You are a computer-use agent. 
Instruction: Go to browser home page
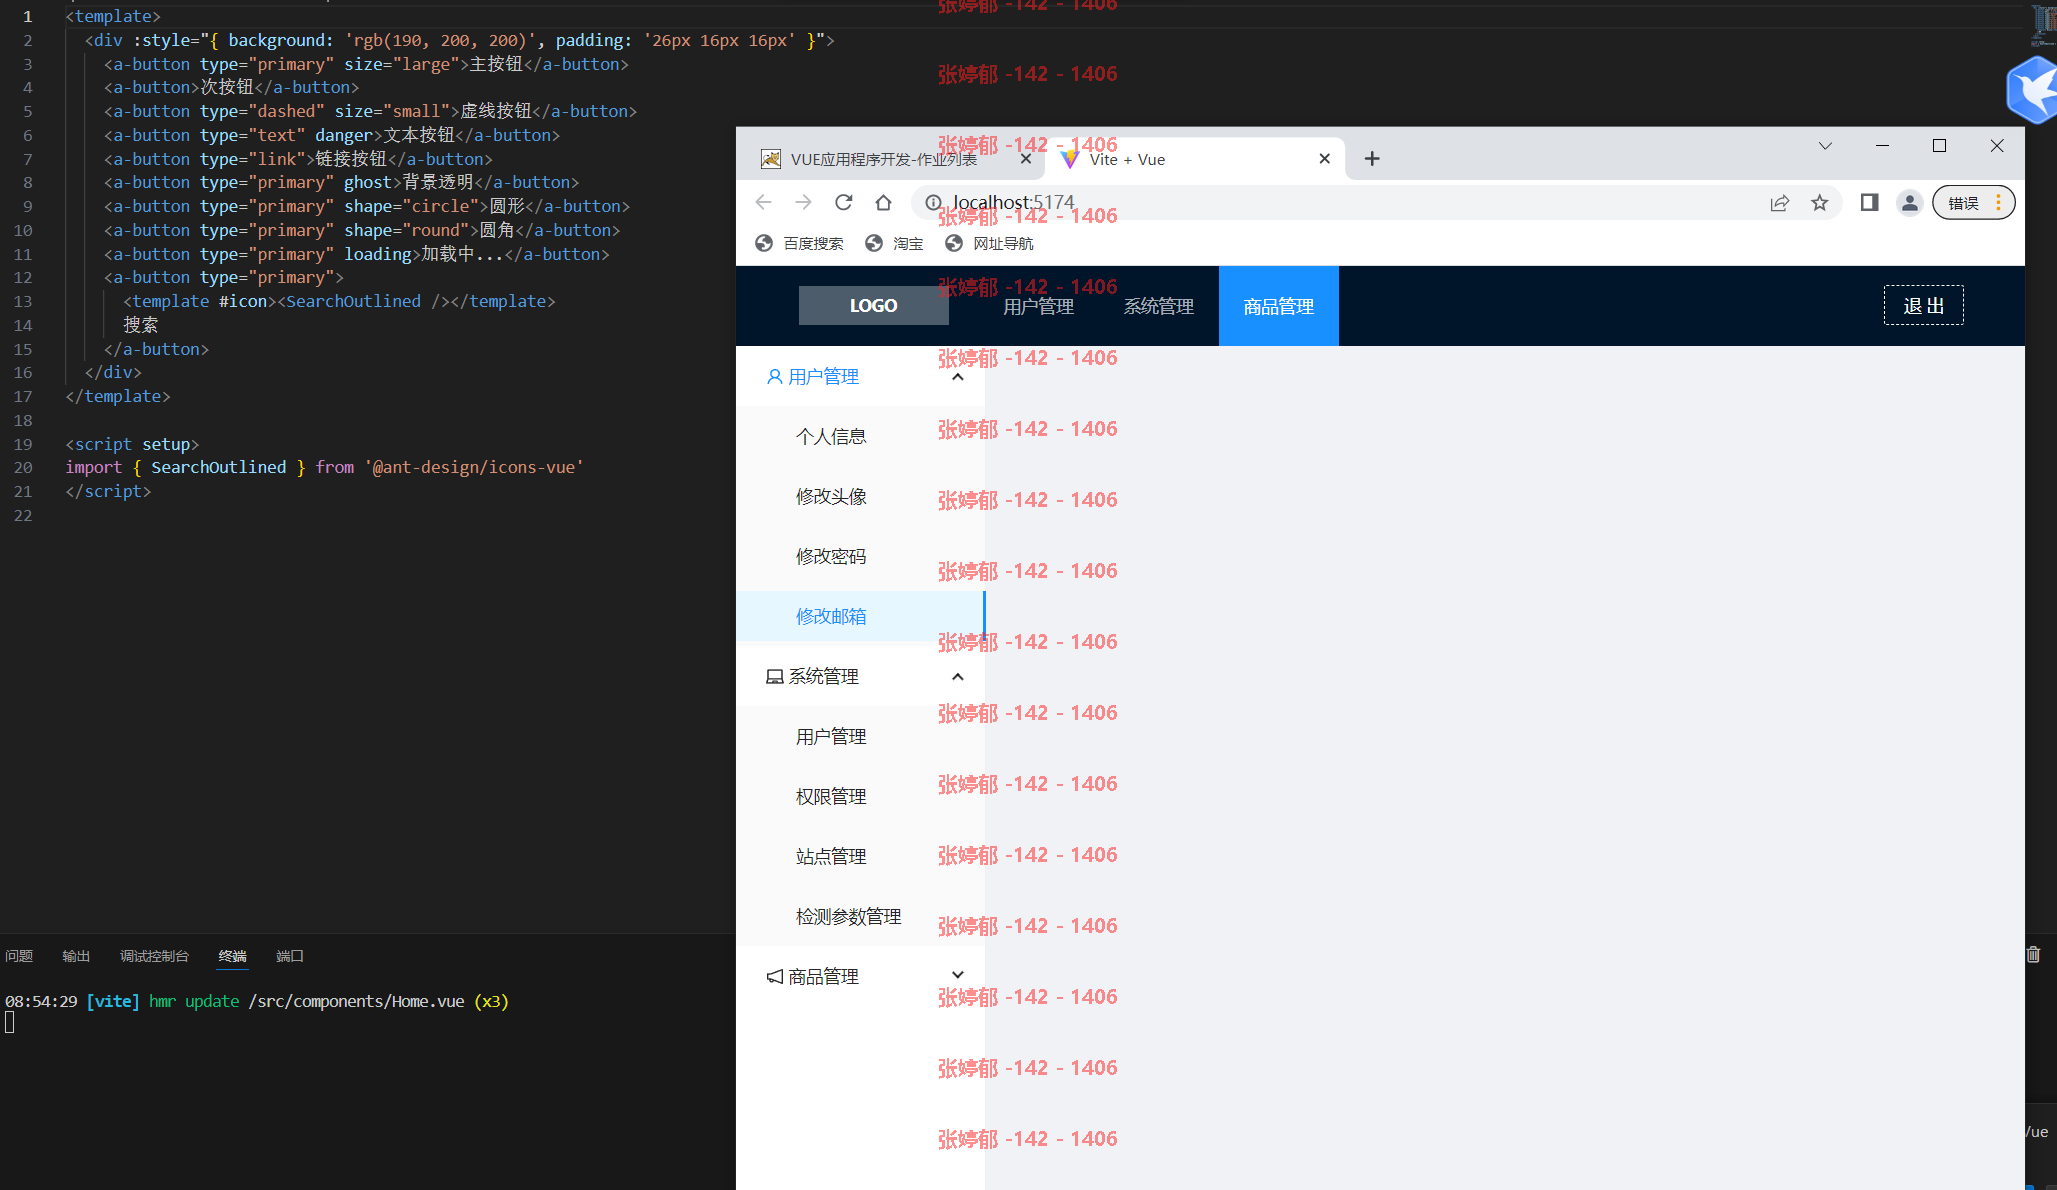[x=883, y=203]
